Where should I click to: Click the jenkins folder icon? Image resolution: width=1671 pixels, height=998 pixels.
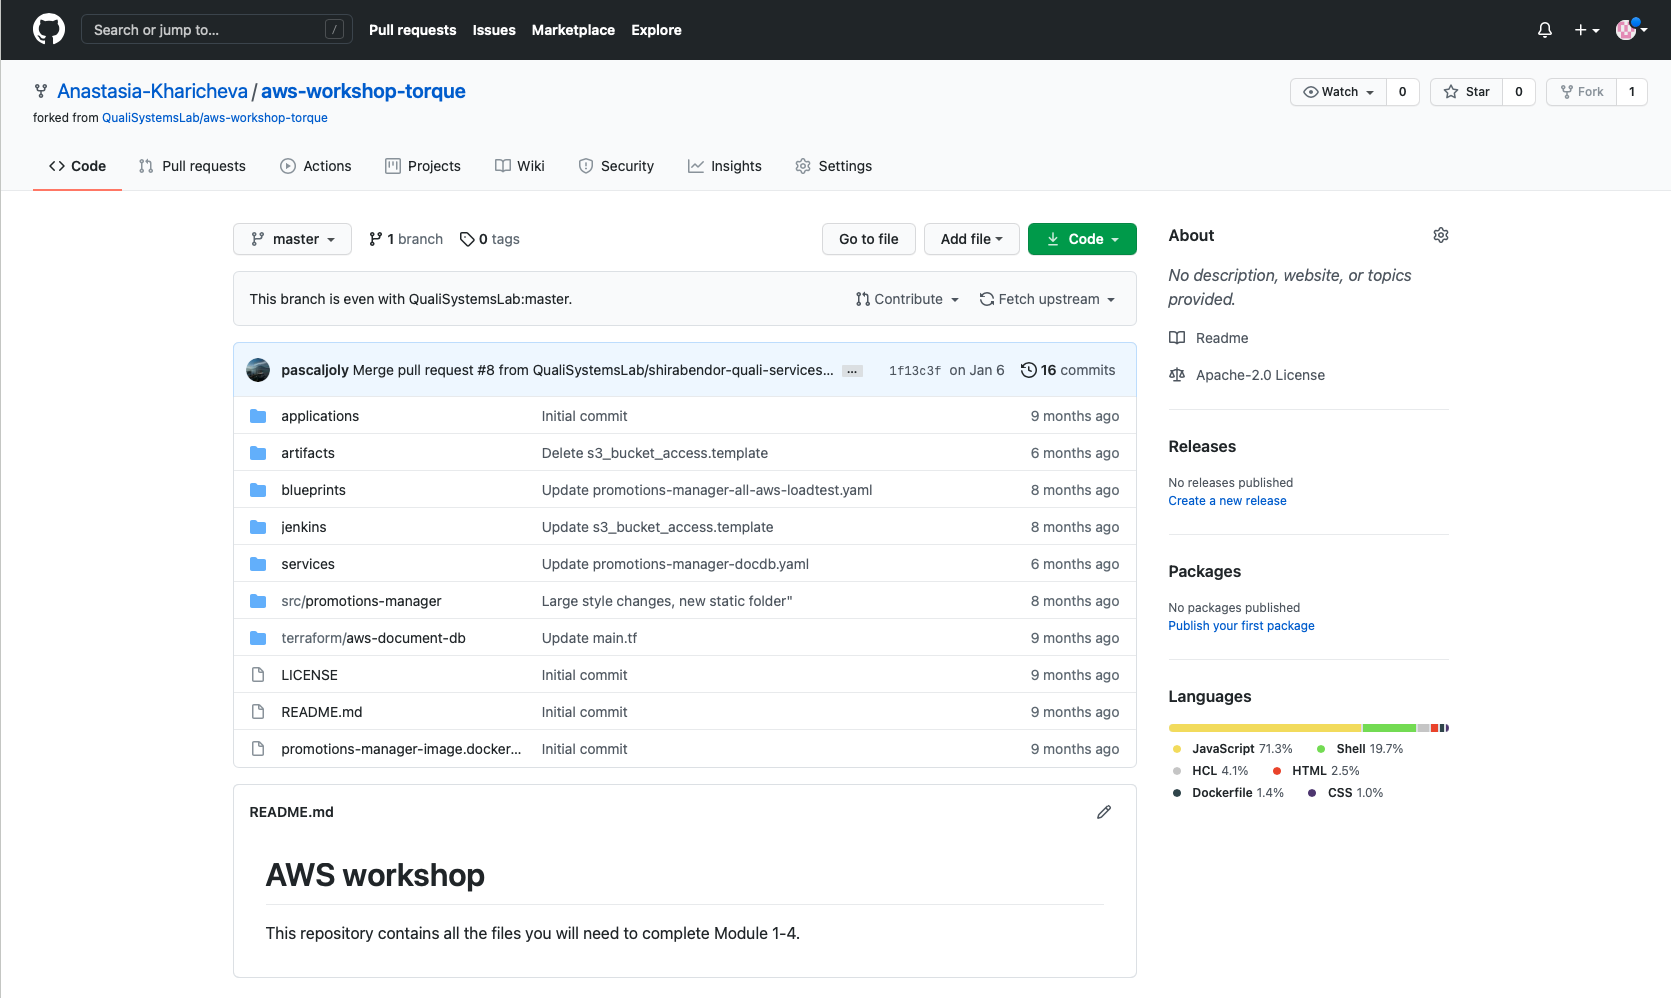258,527
